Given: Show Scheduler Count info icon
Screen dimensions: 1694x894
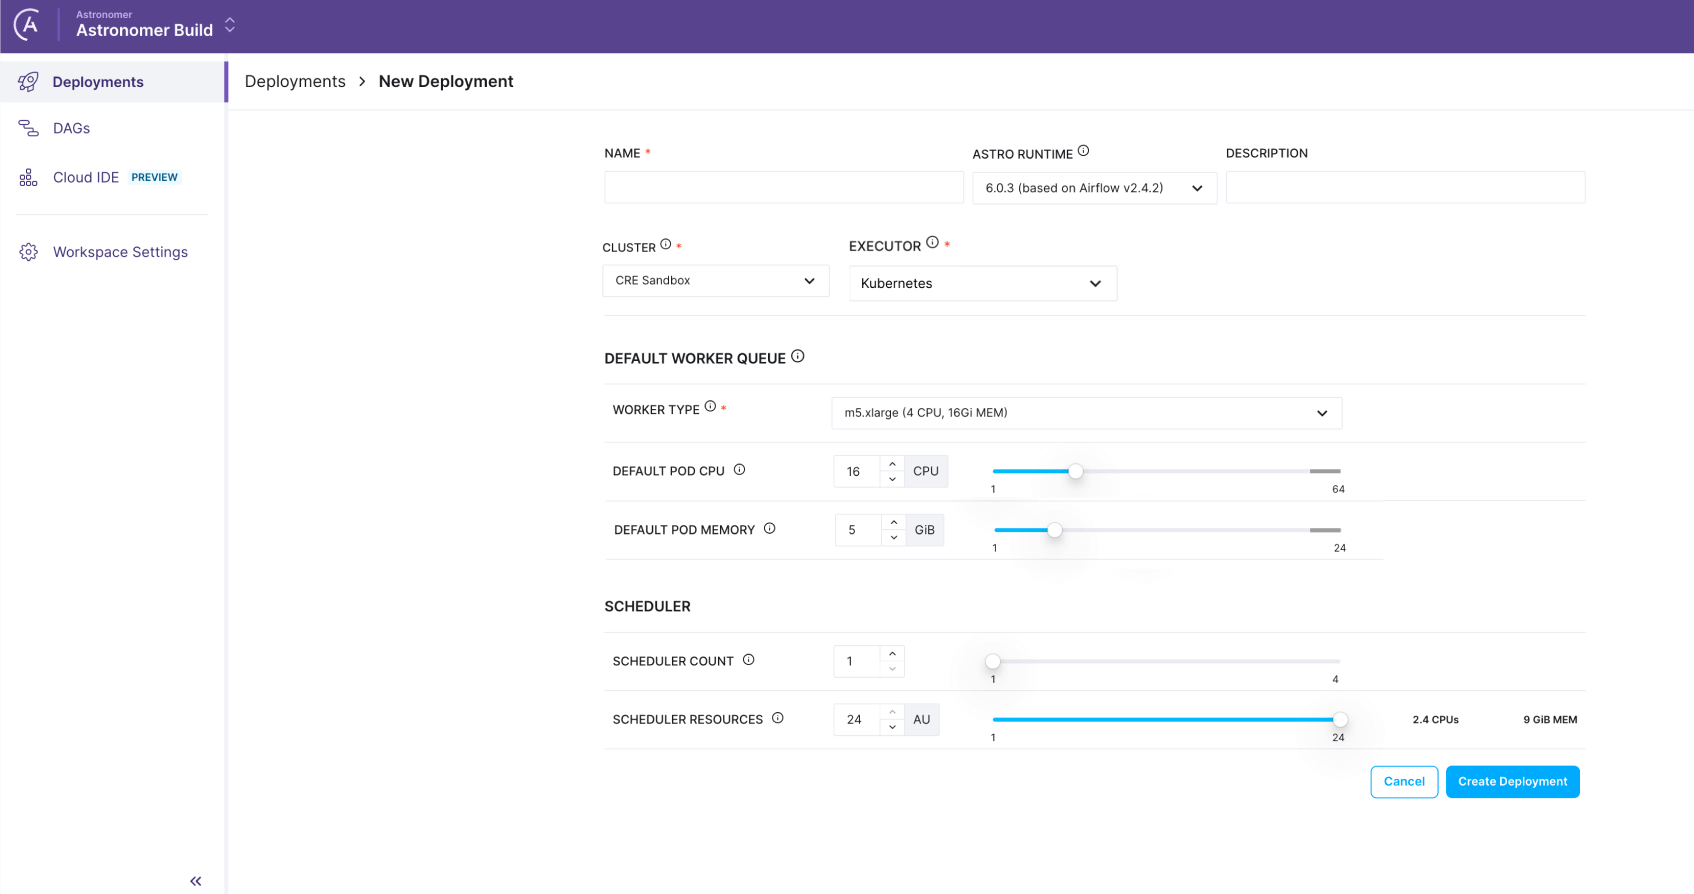Looking at the screenshot, I should [x=748, y=659].
